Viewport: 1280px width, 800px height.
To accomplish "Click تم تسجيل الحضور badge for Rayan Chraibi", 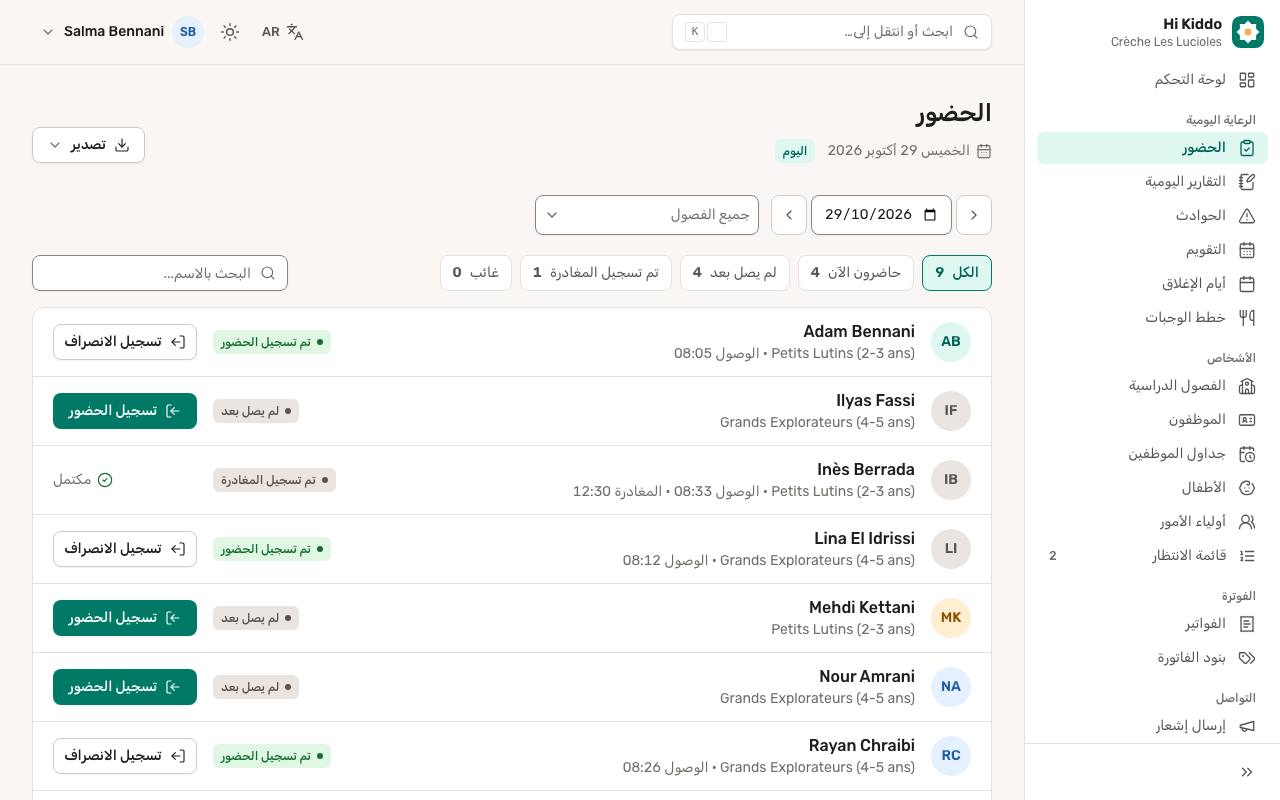I will point(272,756).
